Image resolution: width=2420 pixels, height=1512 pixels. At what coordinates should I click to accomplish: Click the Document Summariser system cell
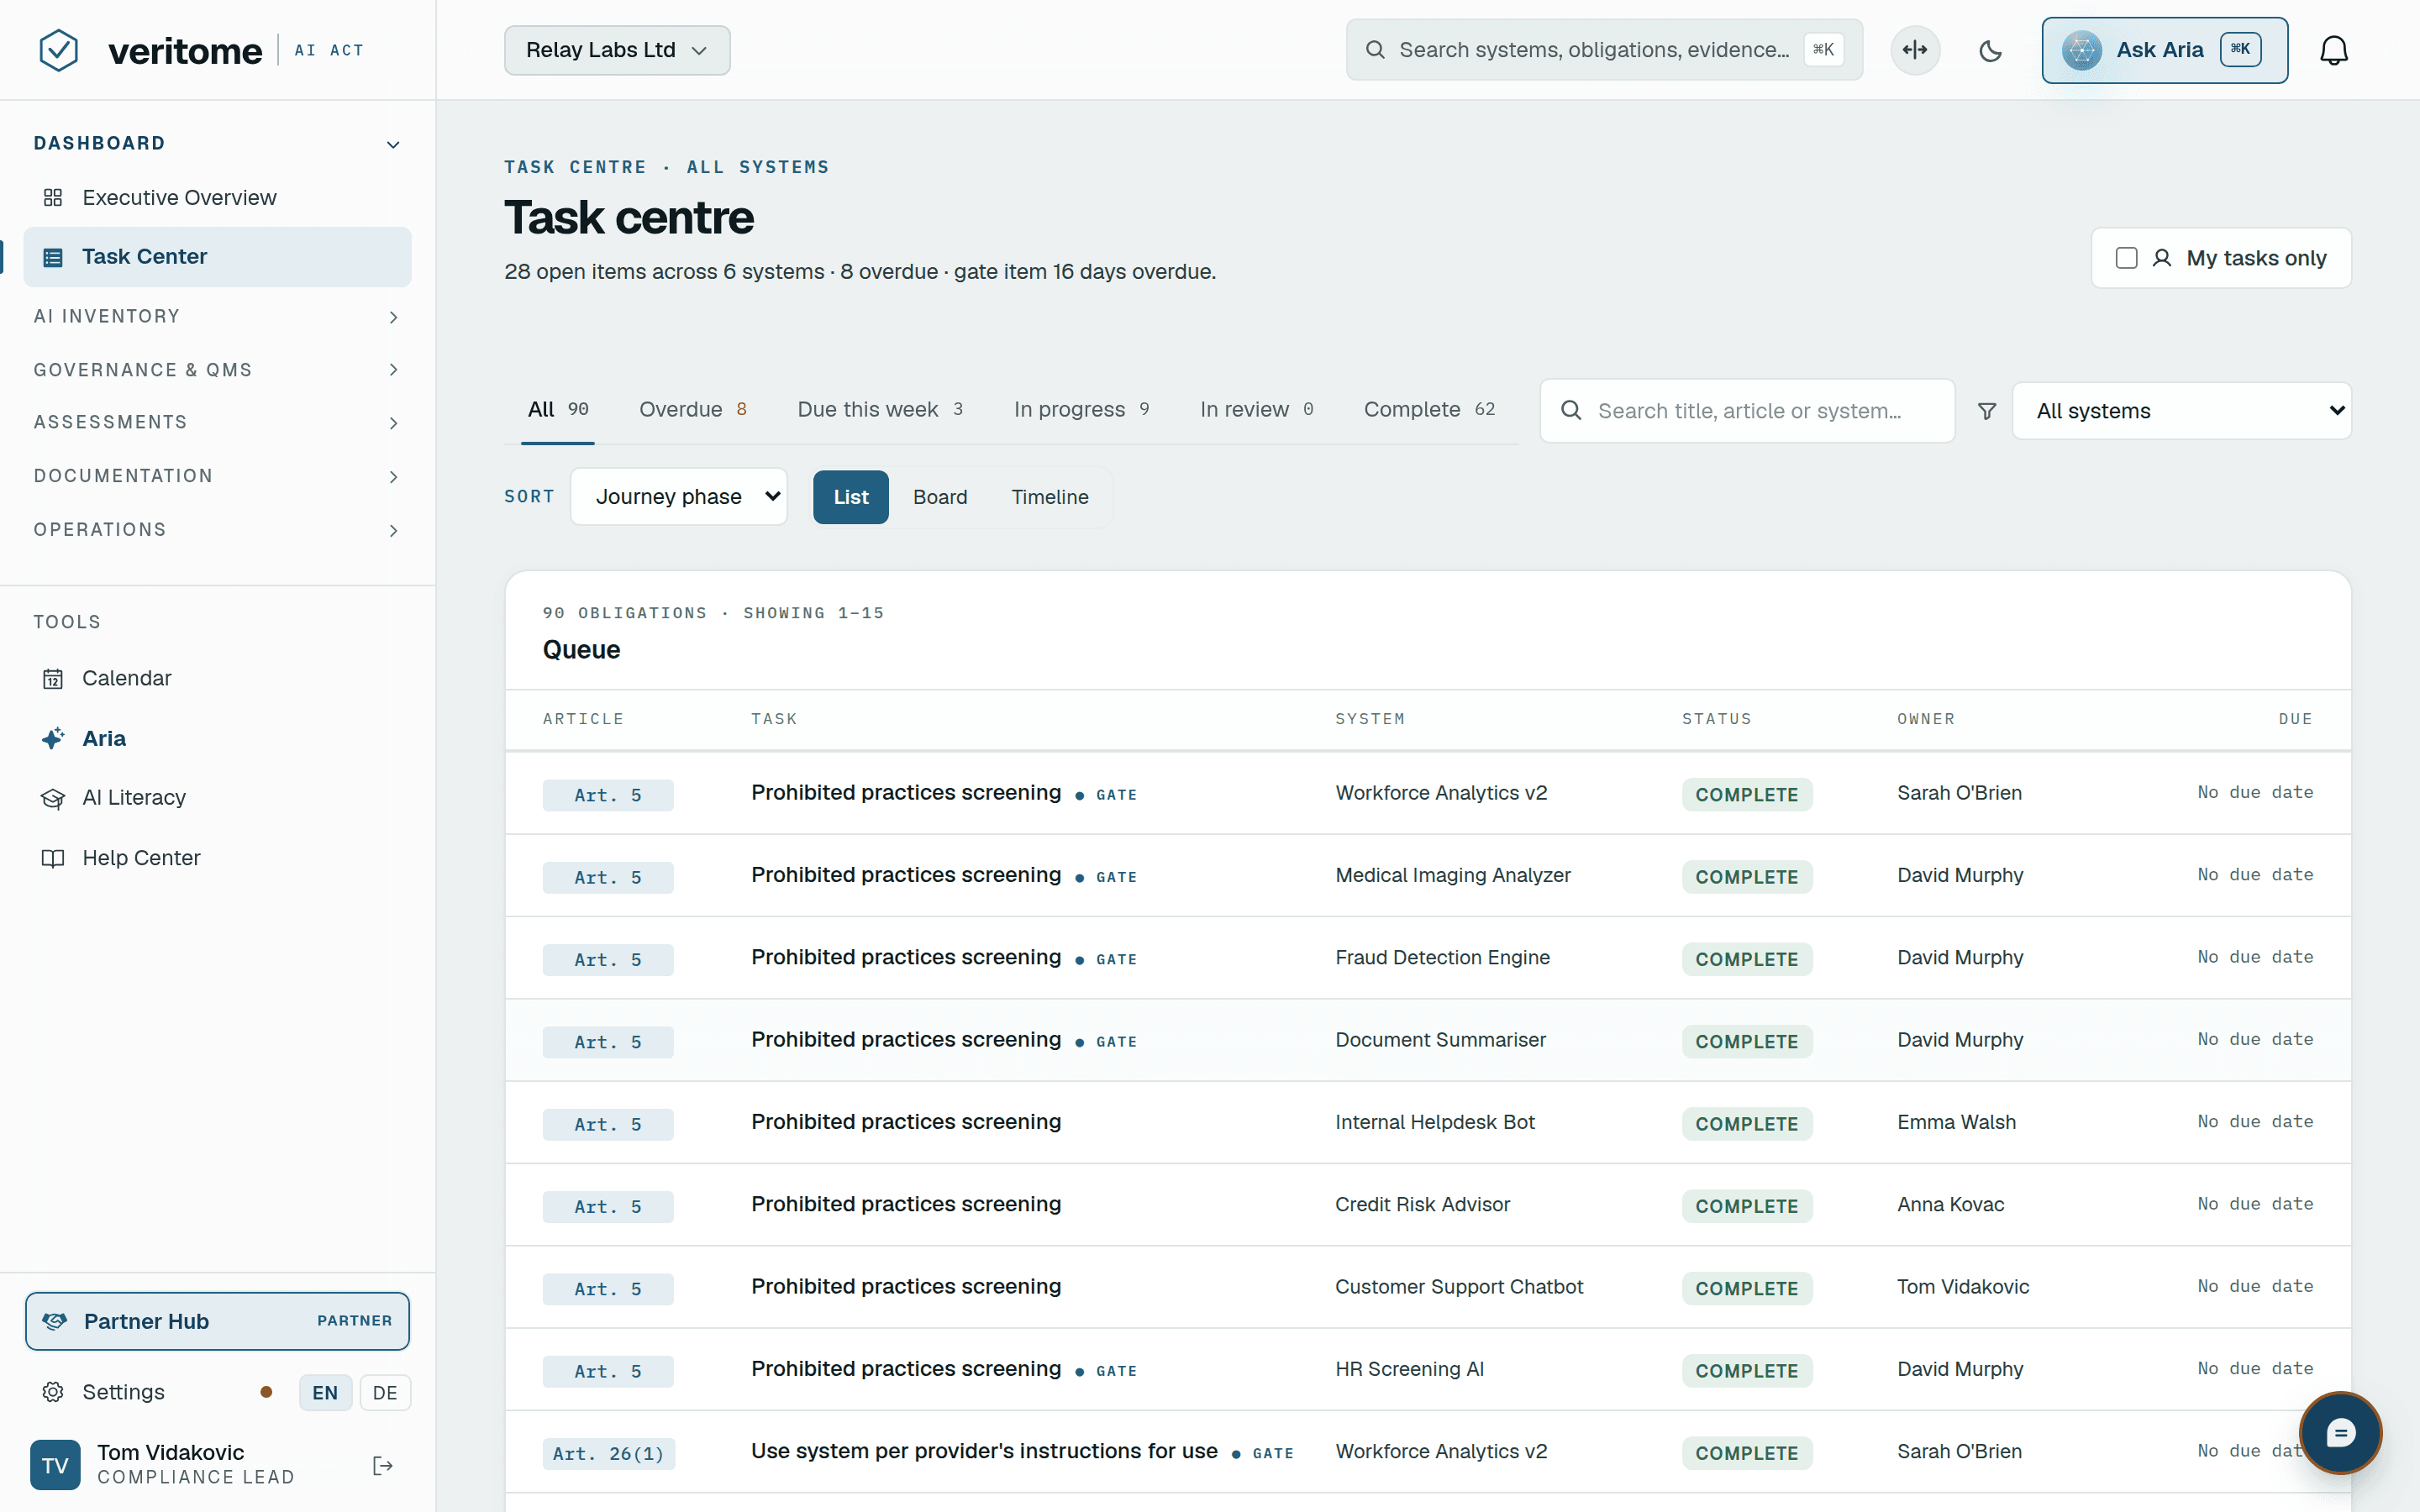[x=1440, y=1040]
